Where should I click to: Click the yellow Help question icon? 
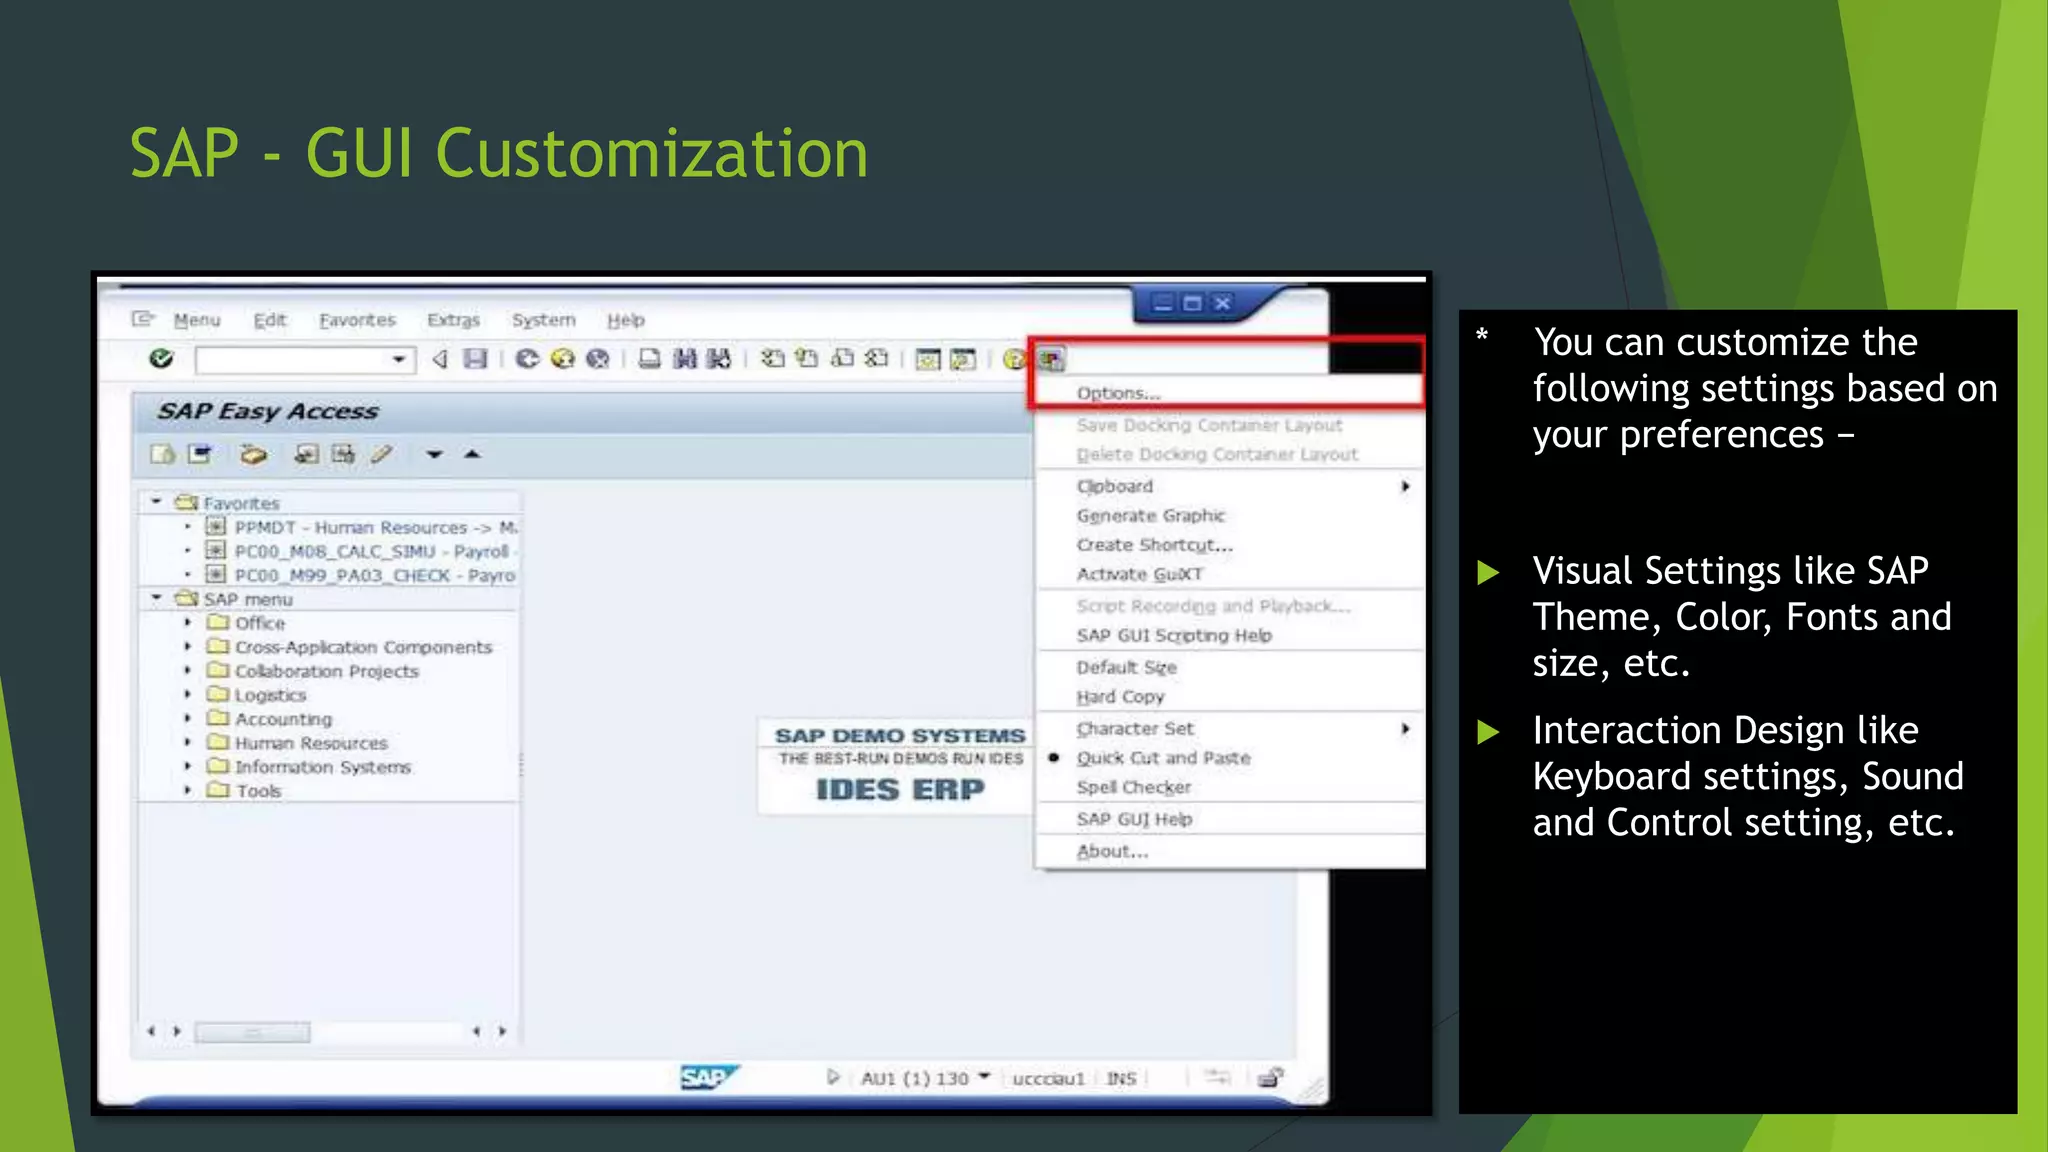click(1014, 358)
